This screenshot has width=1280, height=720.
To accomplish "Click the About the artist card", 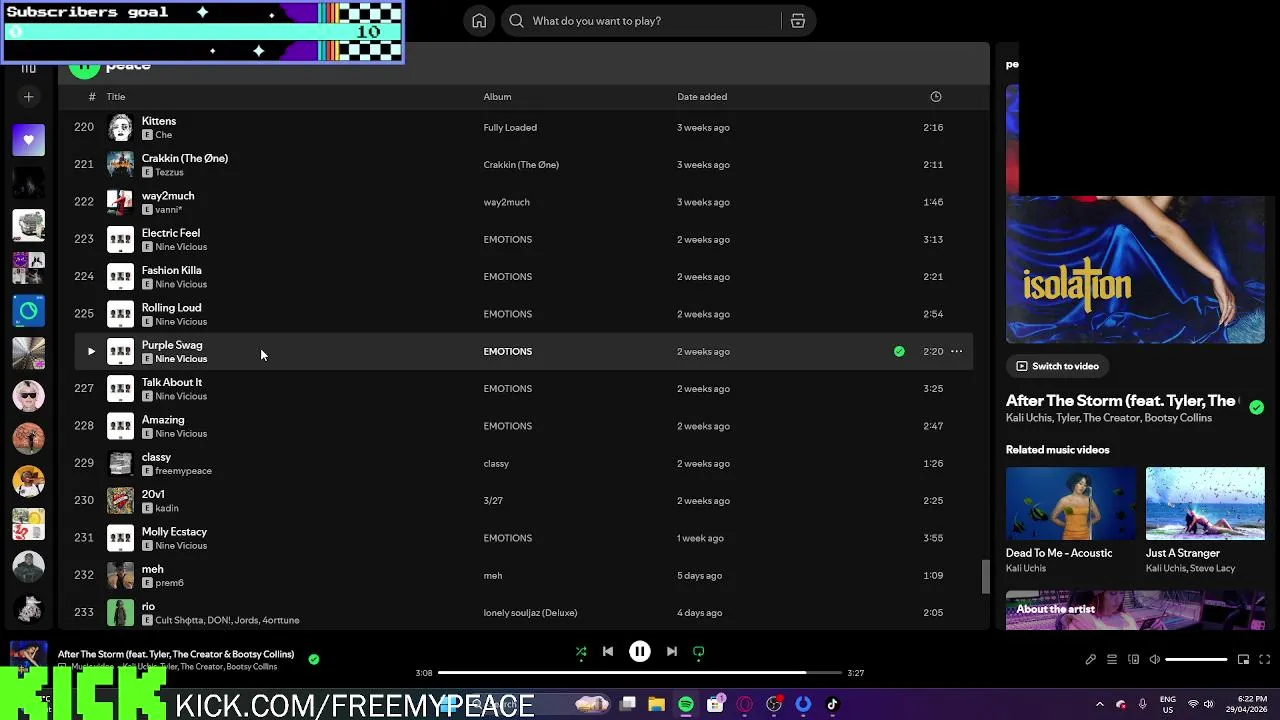I will pos(1135,610).
